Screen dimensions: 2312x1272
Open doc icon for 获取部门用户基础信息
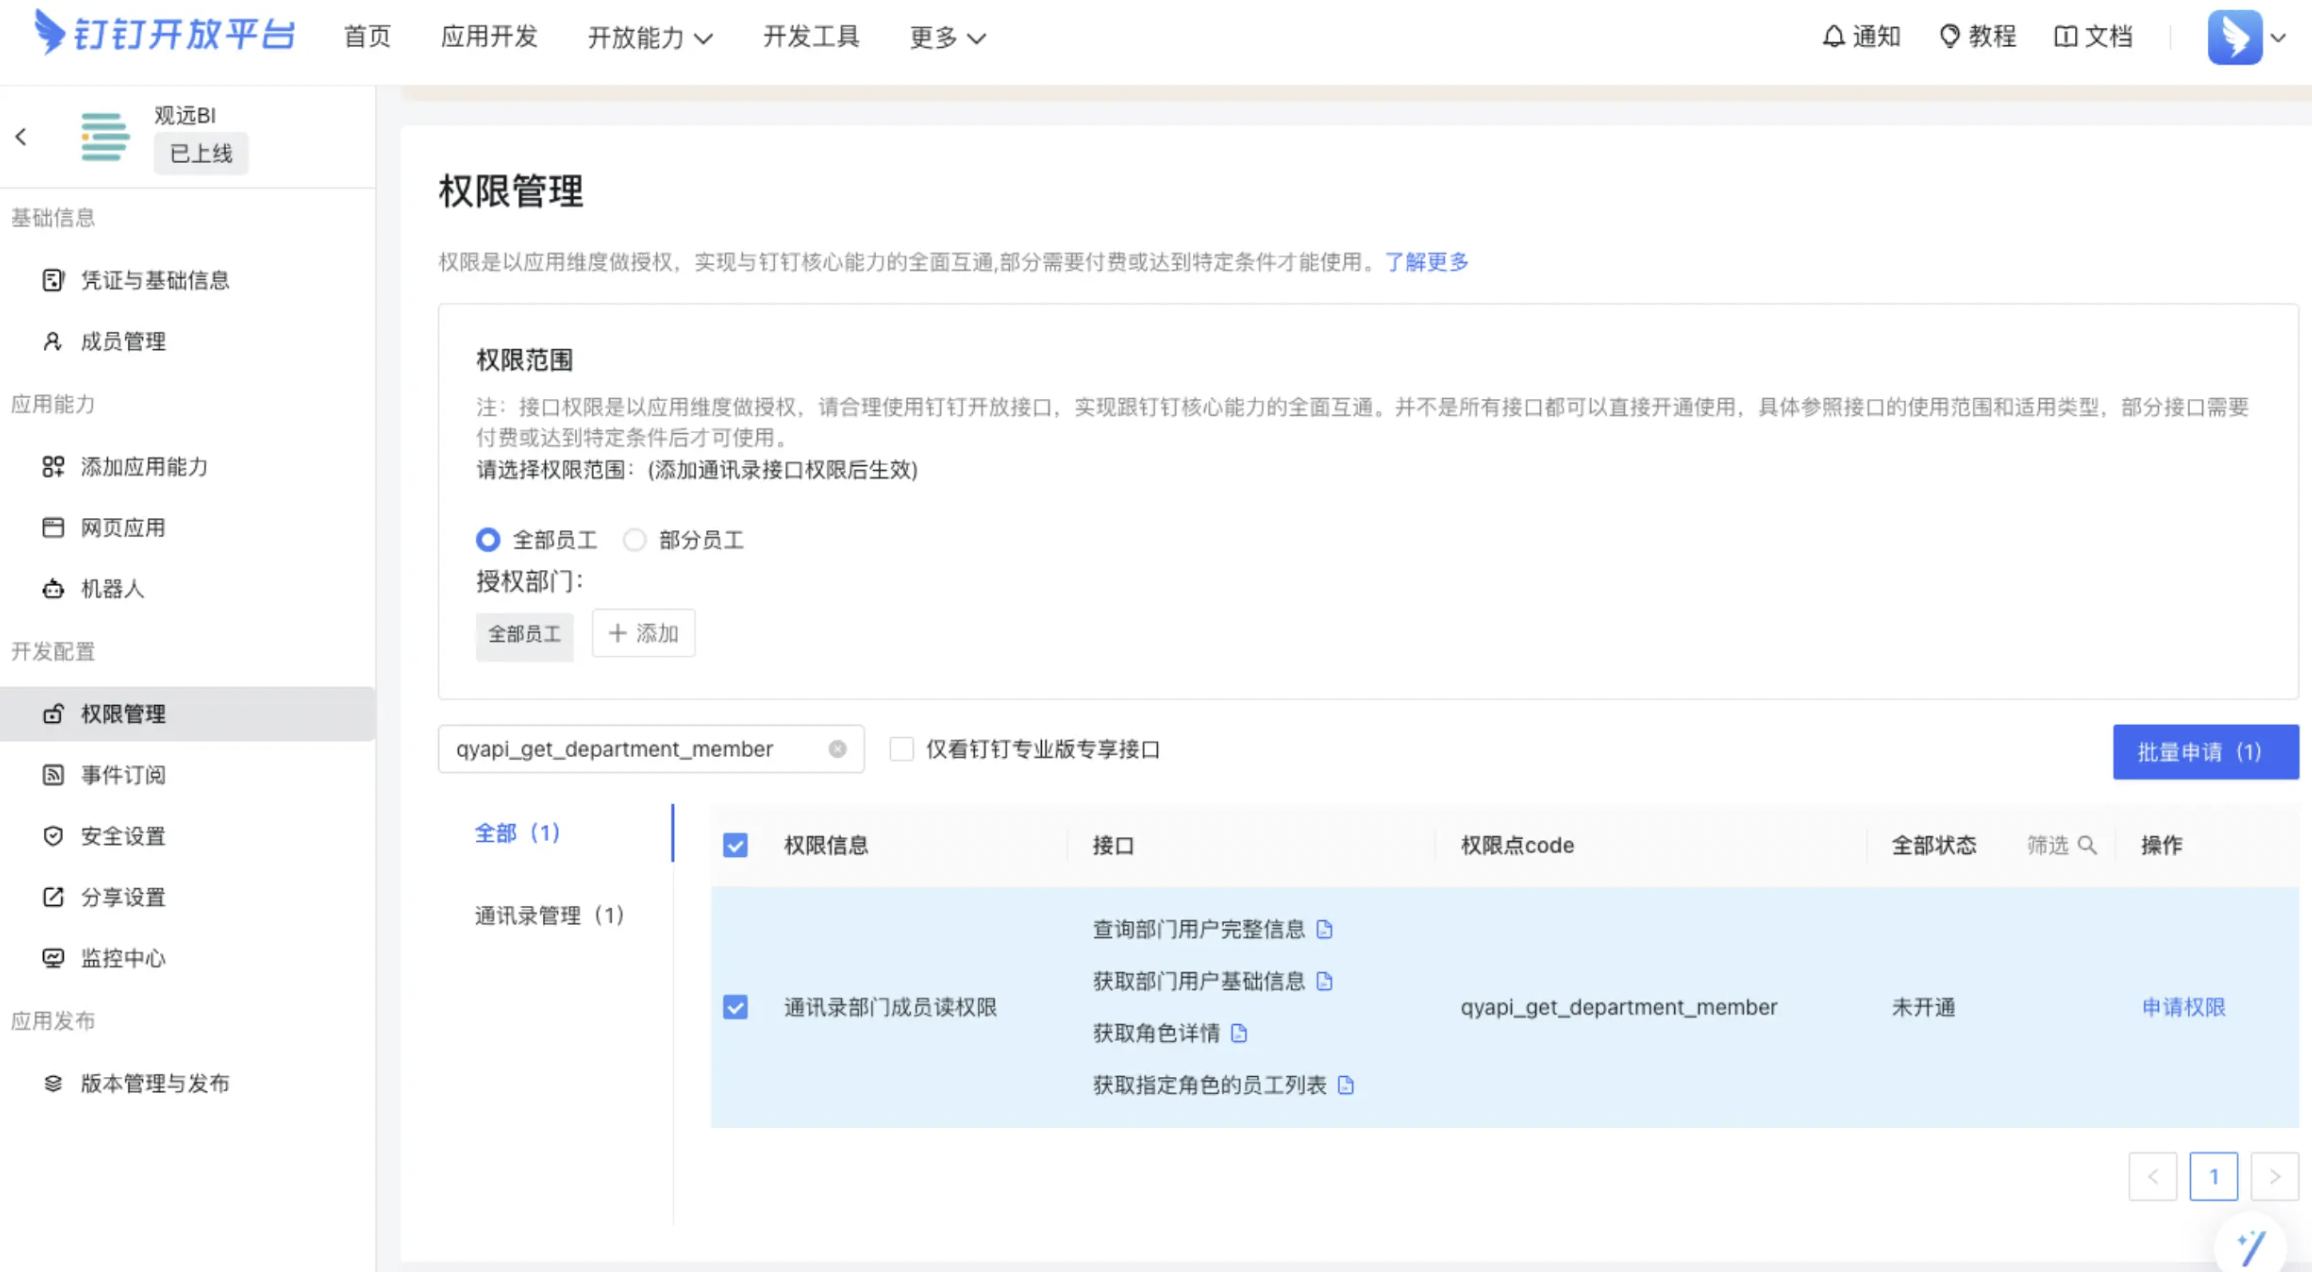1324,981
